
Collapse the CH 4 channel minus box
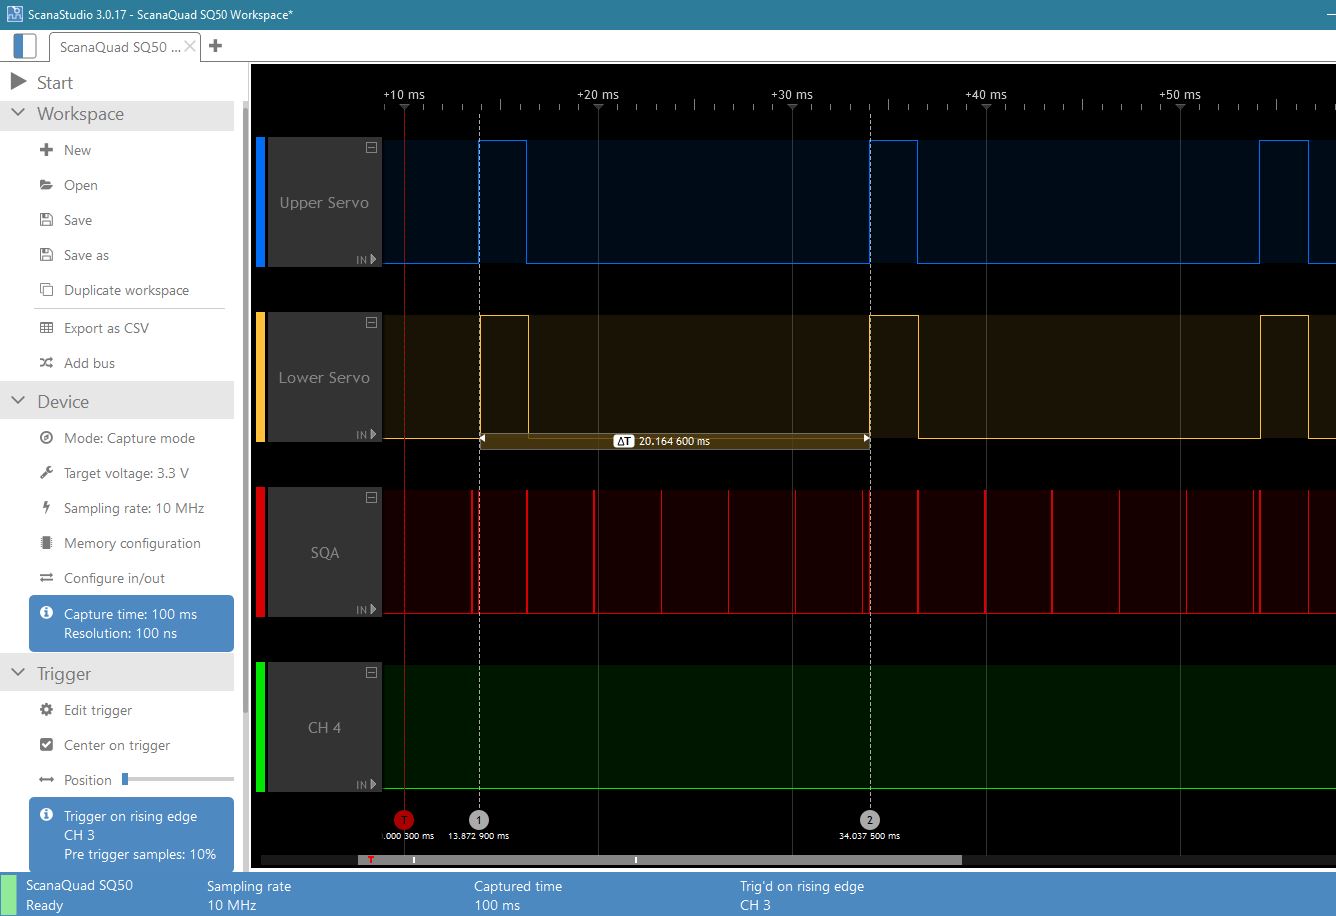point(371,672)
